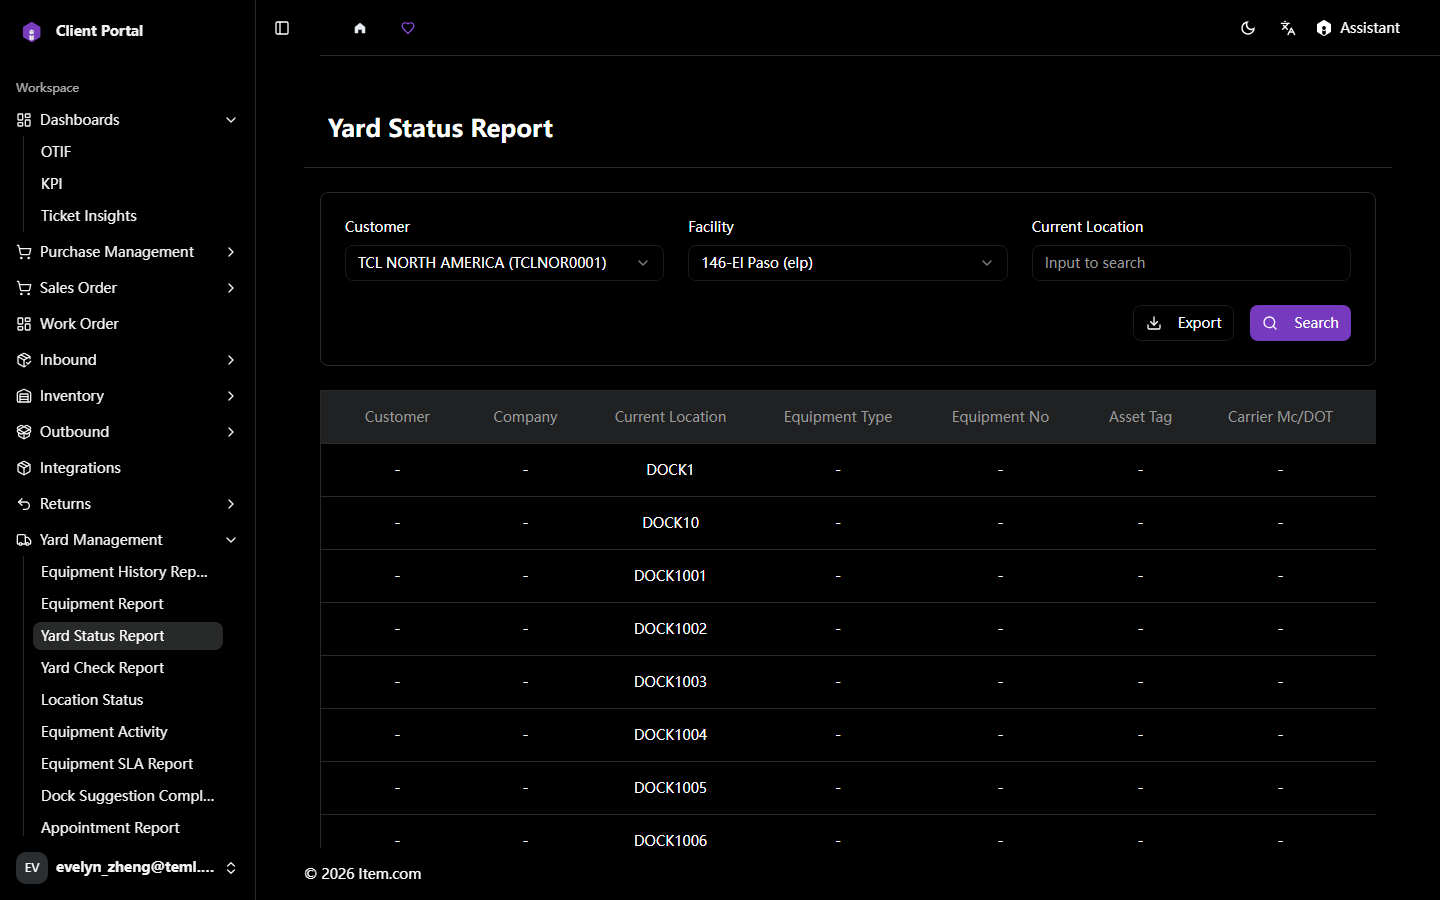Open the language translation icon
The height and width of the screenshot is (900, 1440).
(x=1288, y=28)
